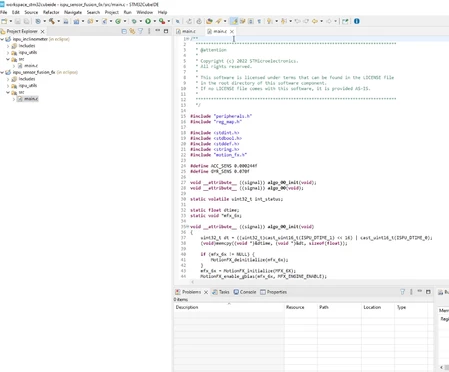Viewport: 449px width, 372px height.
Task: Click the filter icon in Project Explorer
Action: (x=141, y=31)
